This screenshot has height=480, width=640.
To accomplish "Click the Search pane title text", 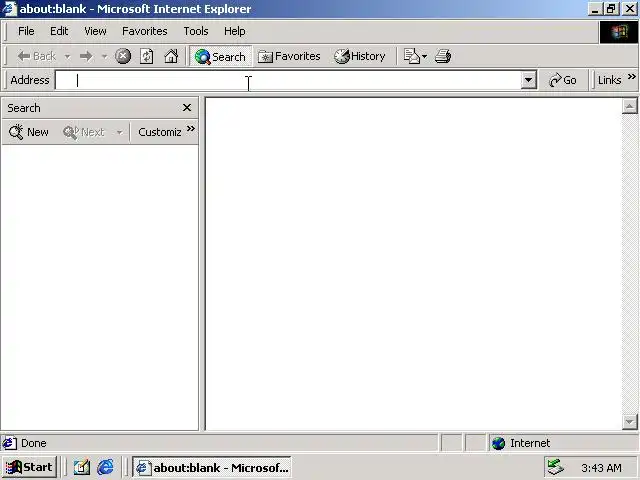I will pos(24,108).
